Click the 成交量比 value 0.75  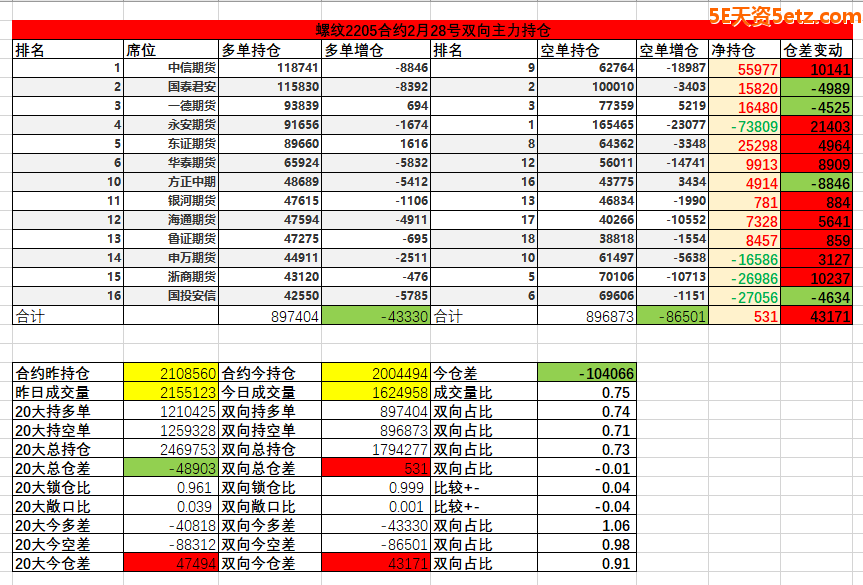[586, 392]
